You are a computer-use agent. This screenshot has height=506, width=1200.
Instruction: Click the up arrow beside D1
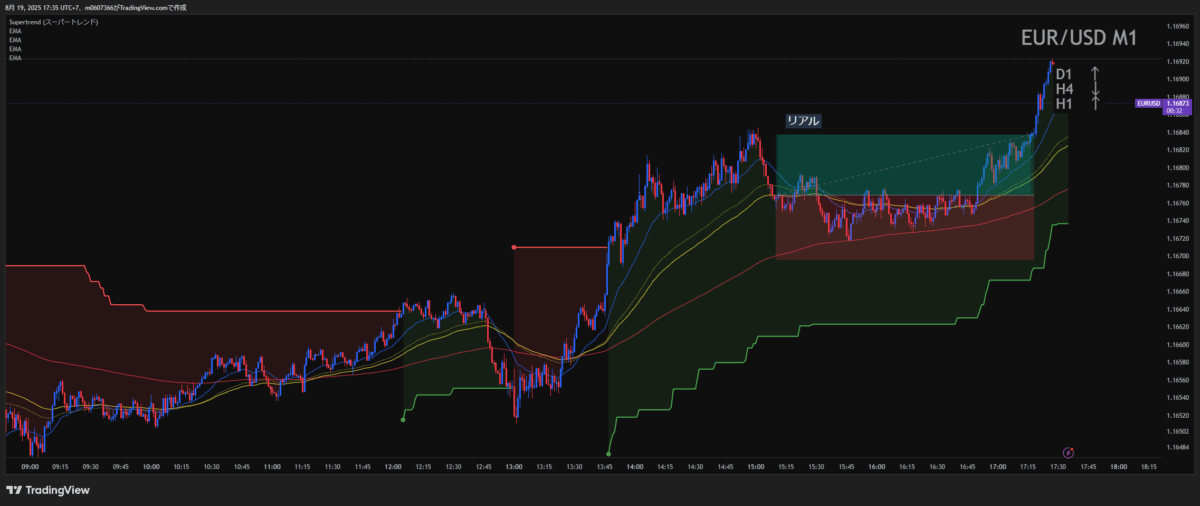point(1095,73)
